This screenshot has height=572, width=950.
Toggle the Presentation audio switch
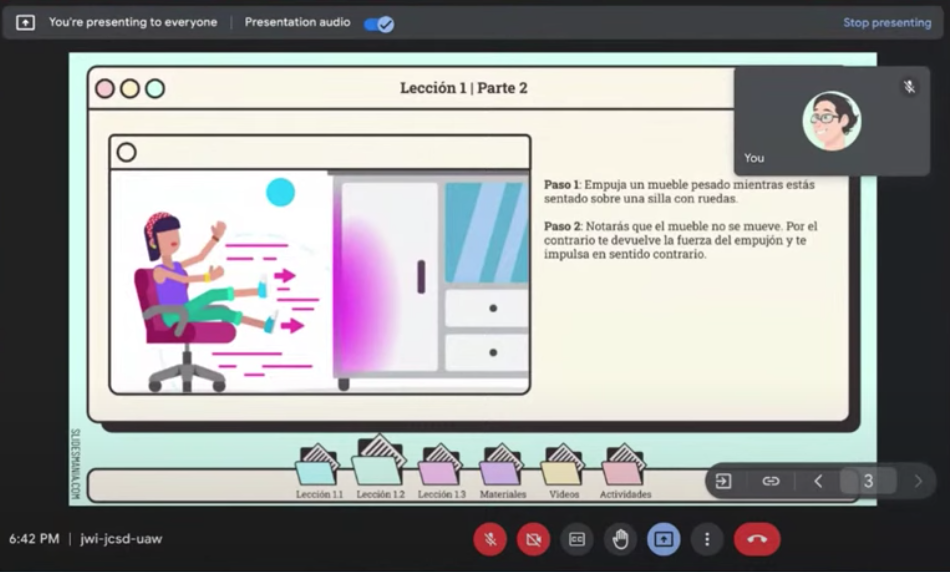coord(378,23)
